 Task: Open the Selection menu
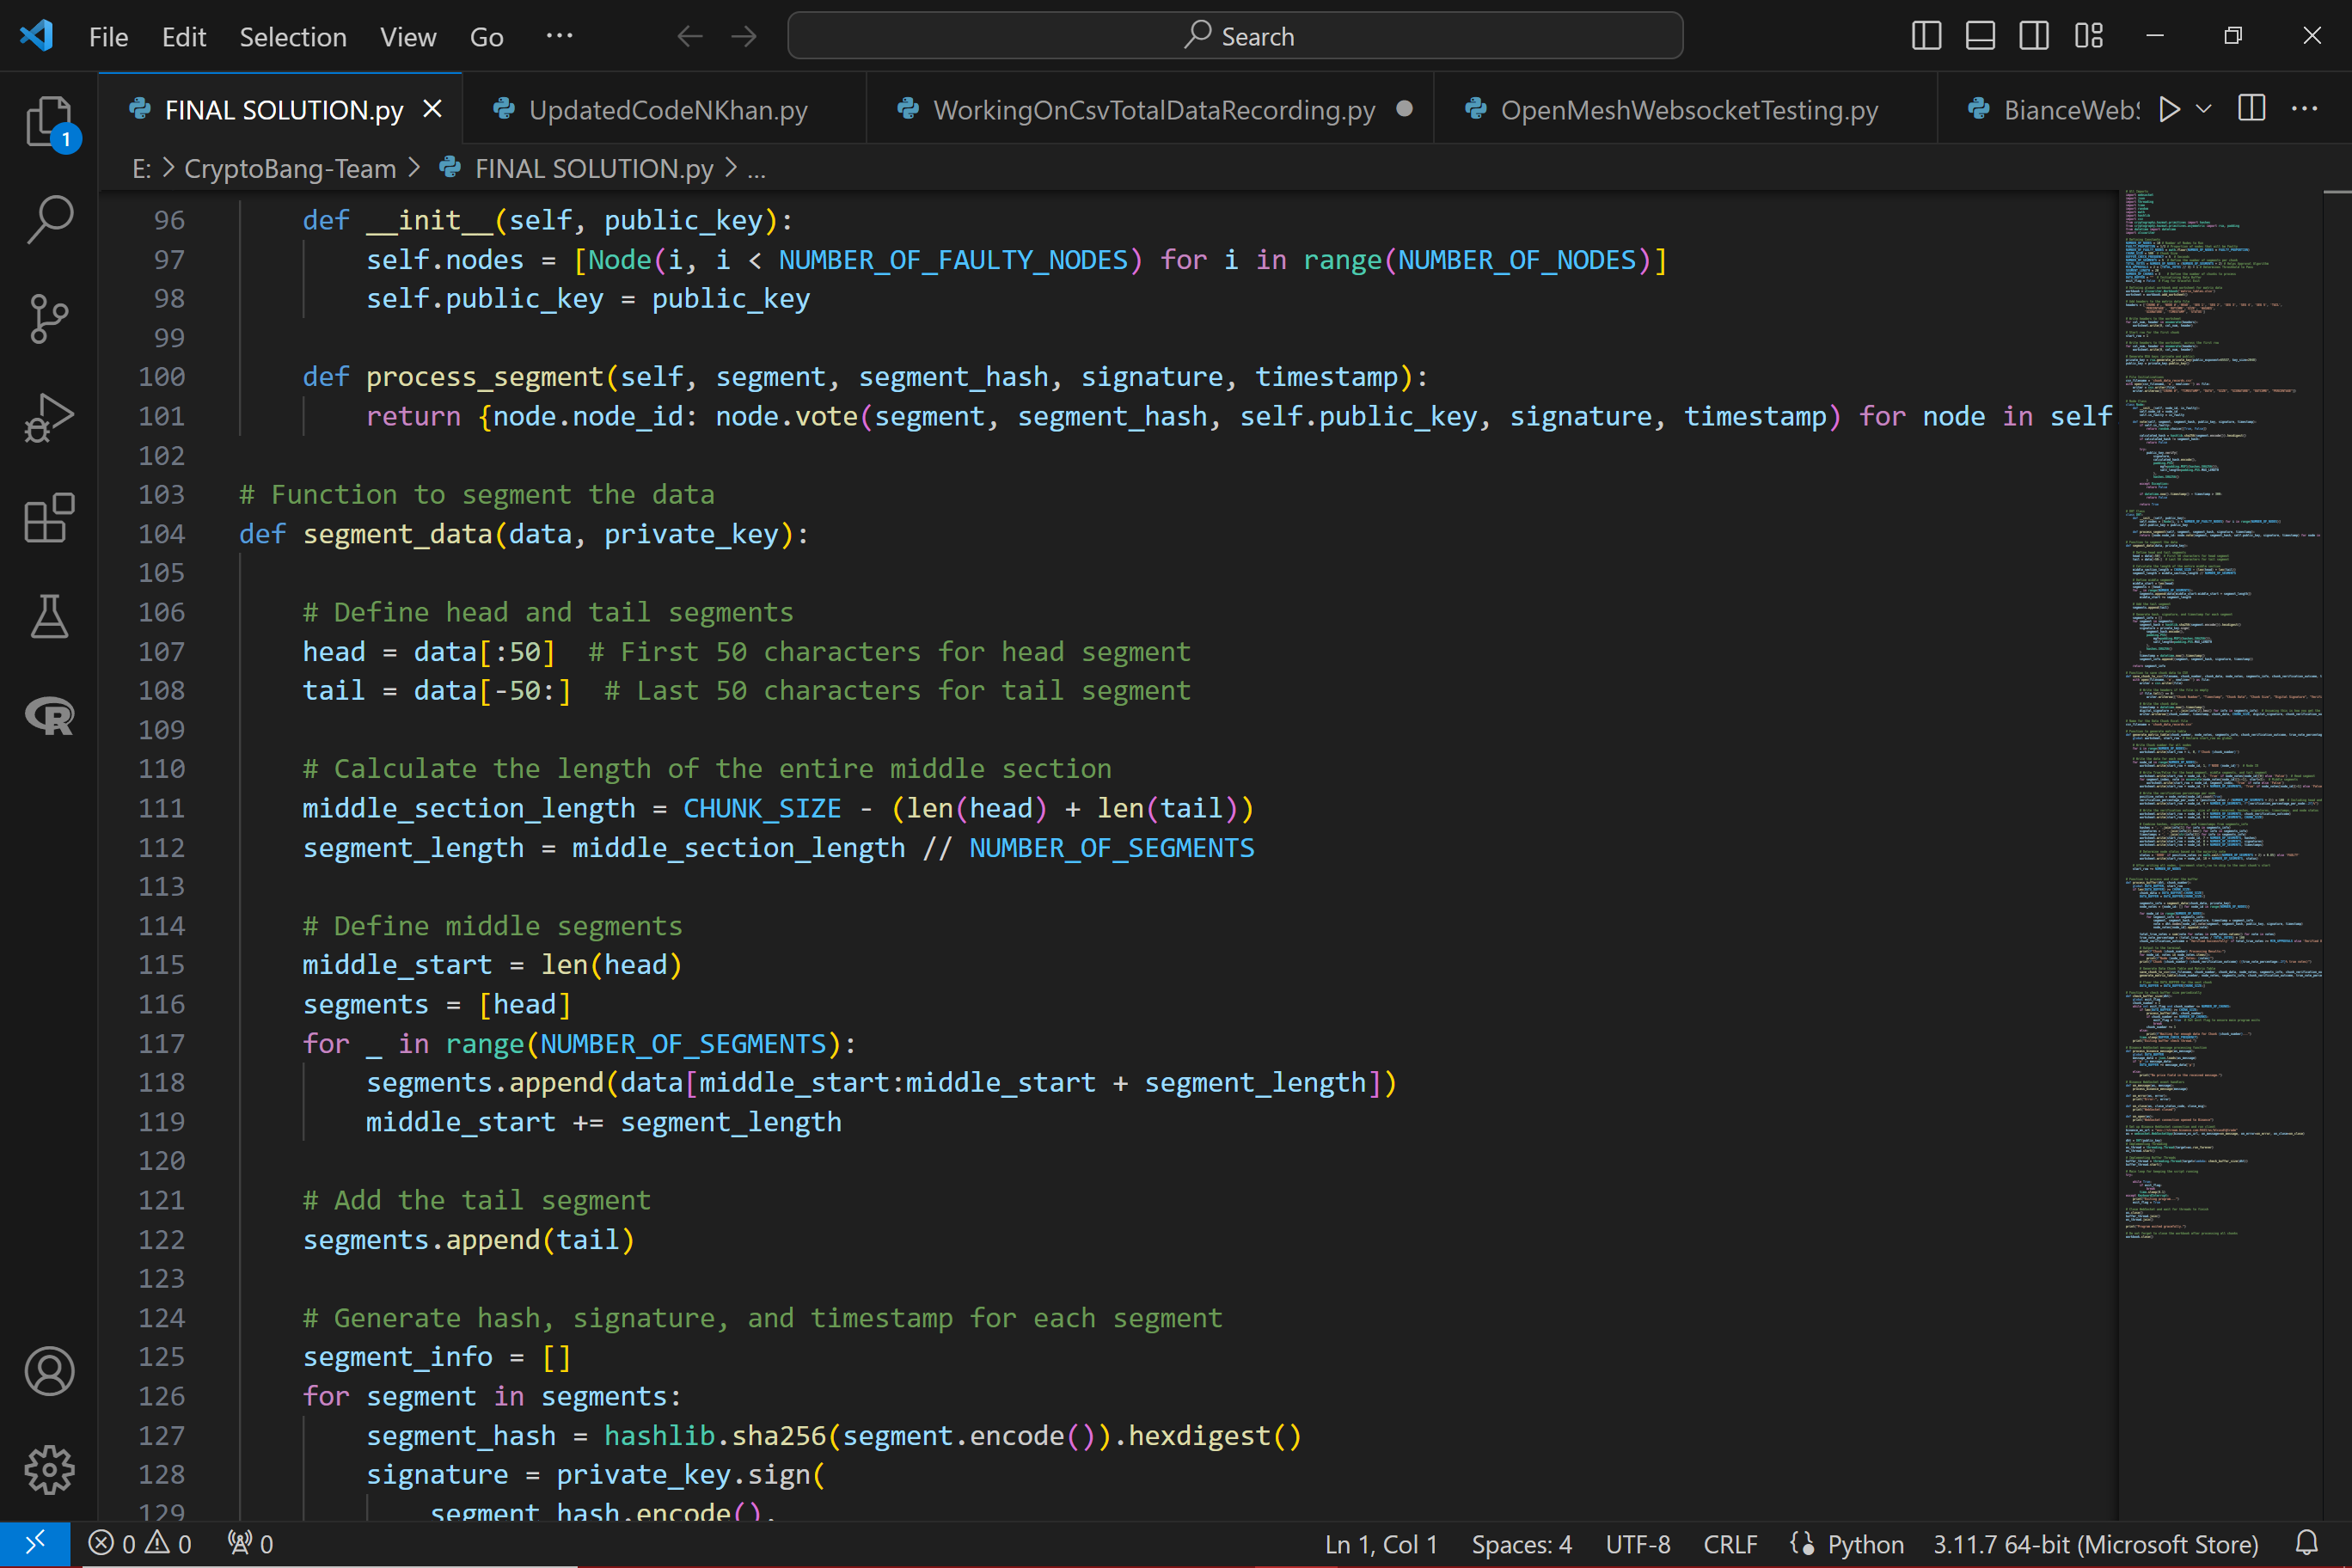[x=292, y=37]
